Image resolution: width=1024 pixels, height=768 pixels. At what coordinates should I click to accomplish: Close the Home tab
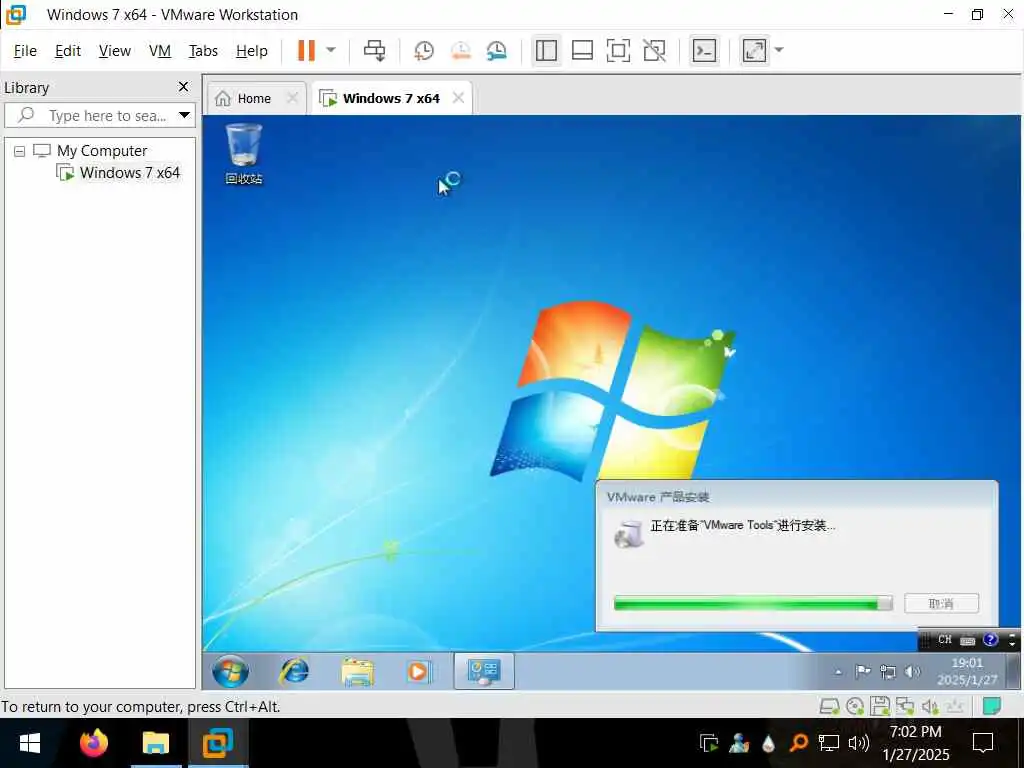[293, 98]
